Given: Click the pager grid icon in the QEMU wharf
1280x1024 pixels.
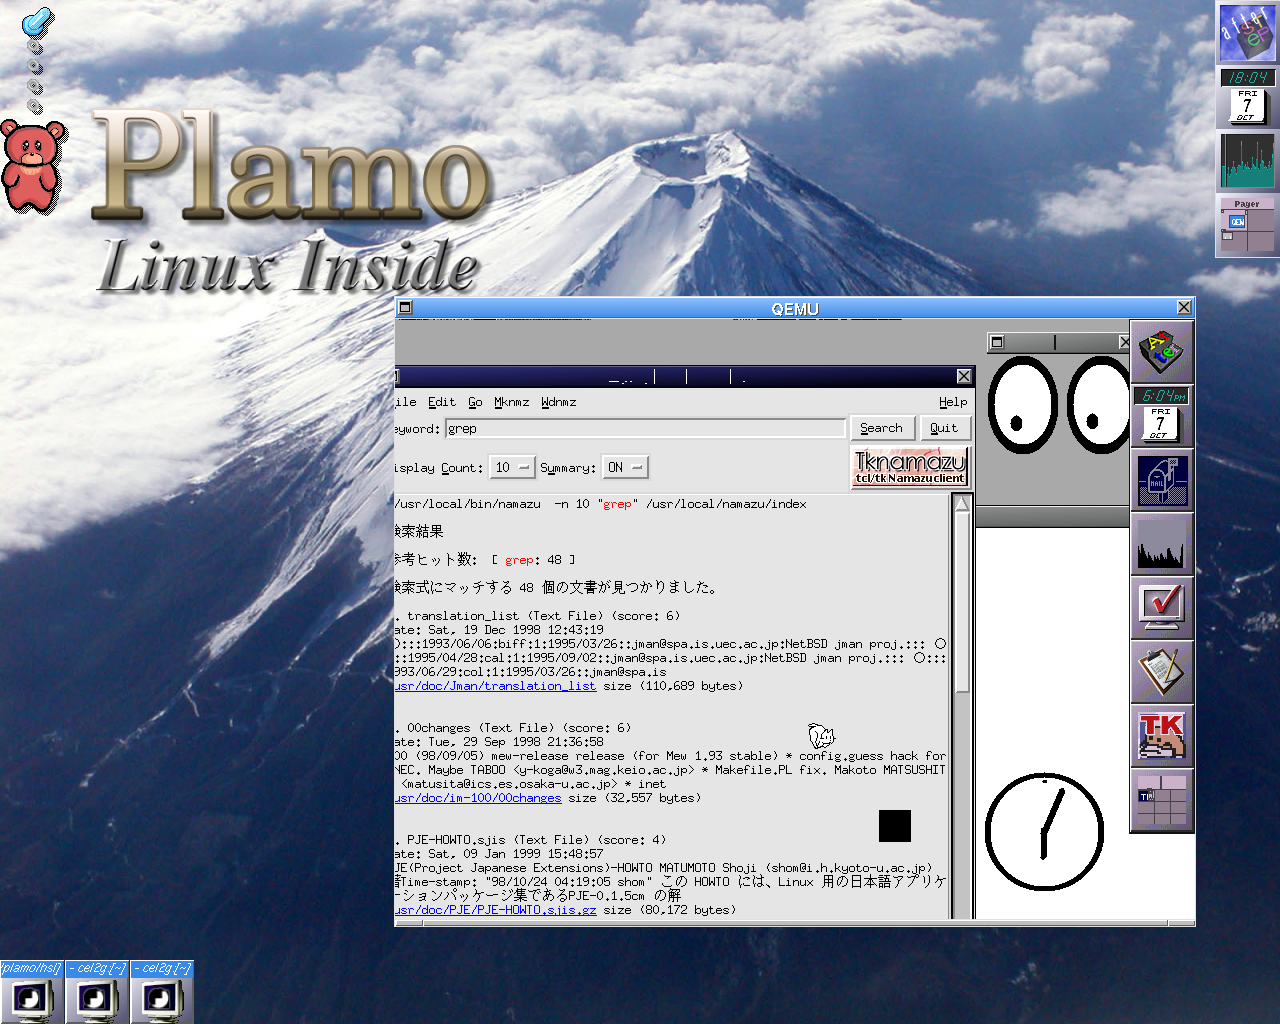Looking at the screenshot, I should tap(1162, 799).
